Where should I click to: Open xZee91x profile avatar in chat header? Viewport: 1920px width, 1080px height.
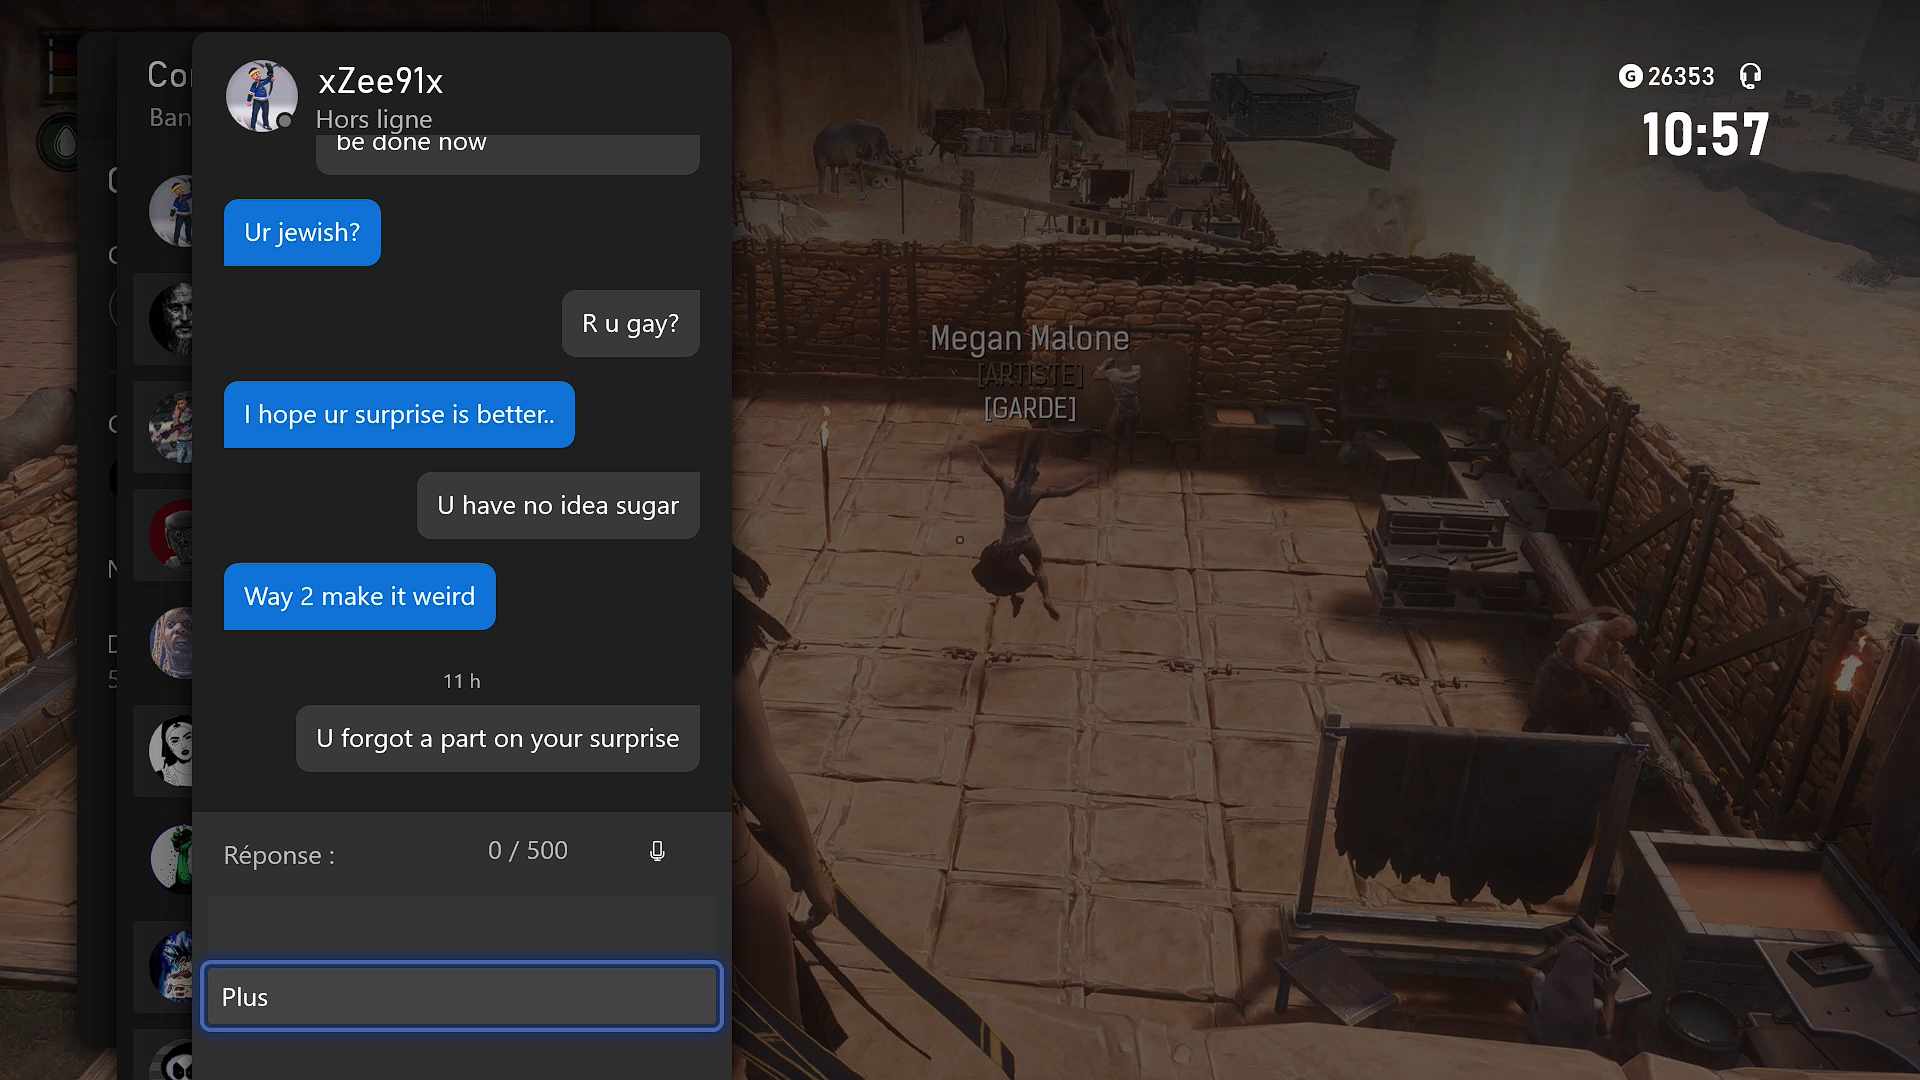[x=261, y=96]
